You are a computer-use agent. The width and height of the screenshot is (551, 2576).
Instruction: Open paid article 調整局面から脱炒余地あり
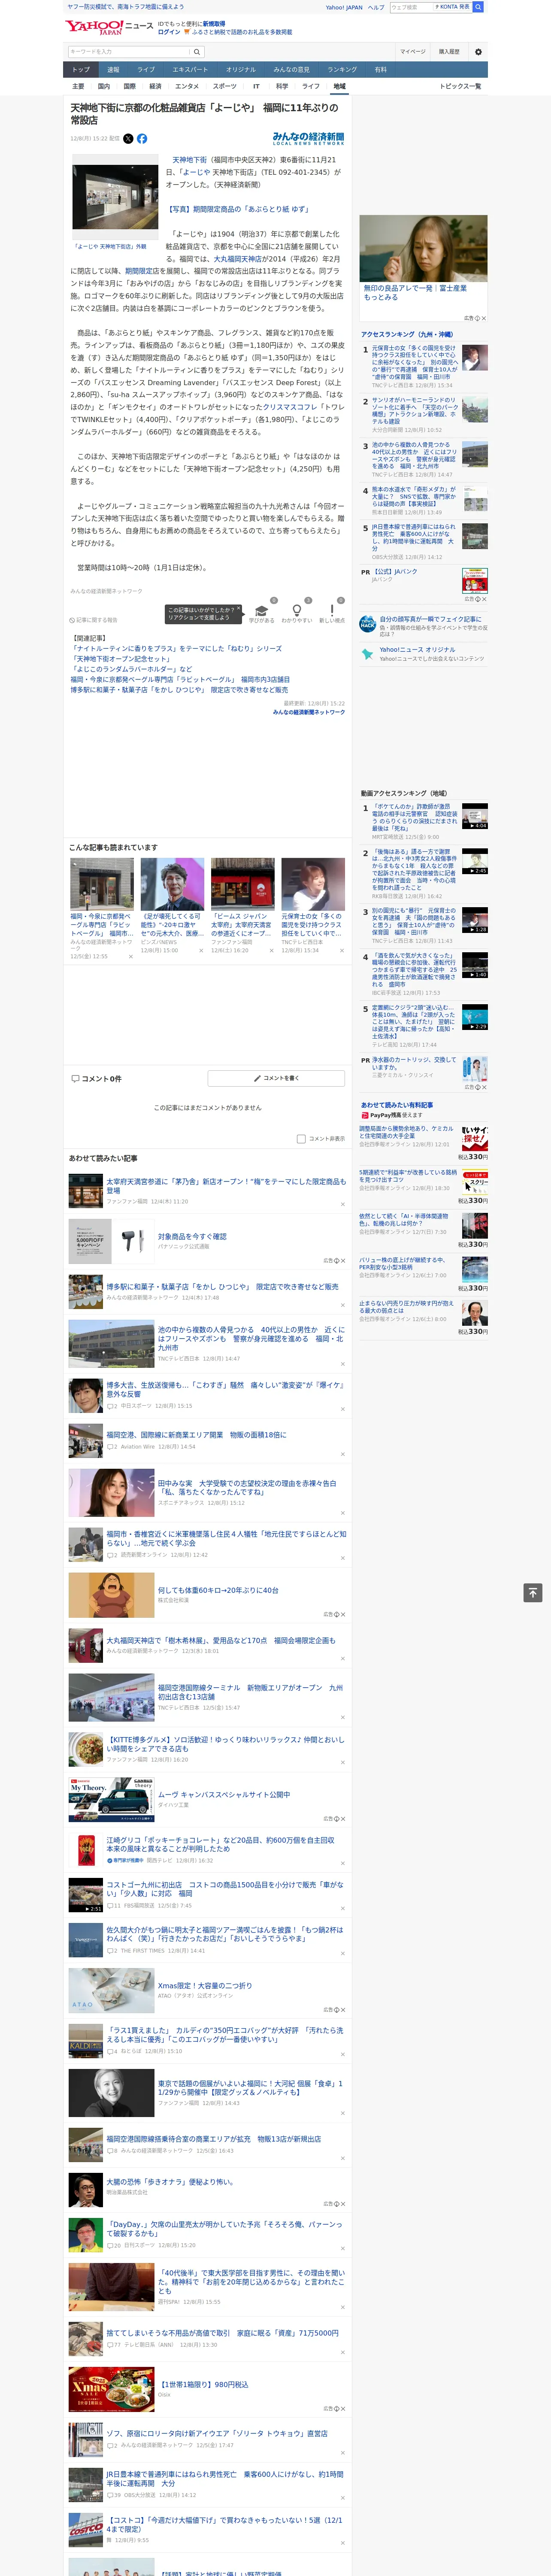407,1132
